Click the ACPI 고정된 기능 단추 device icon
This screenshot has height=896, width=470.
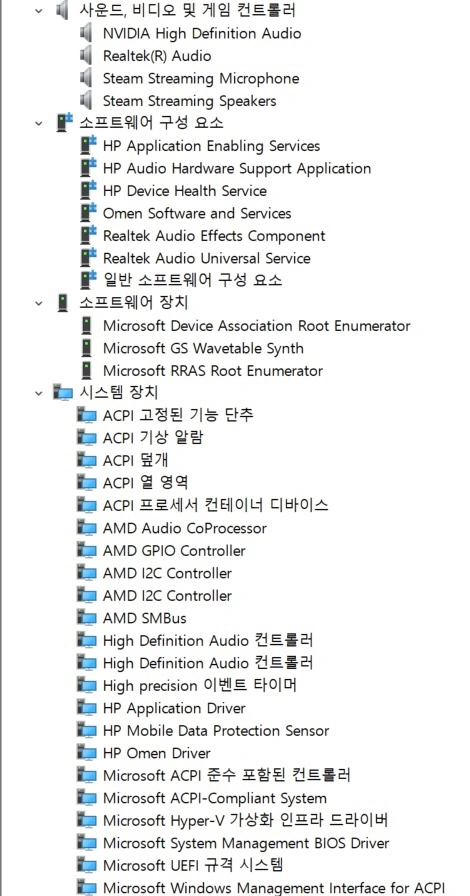click(87, 415)
